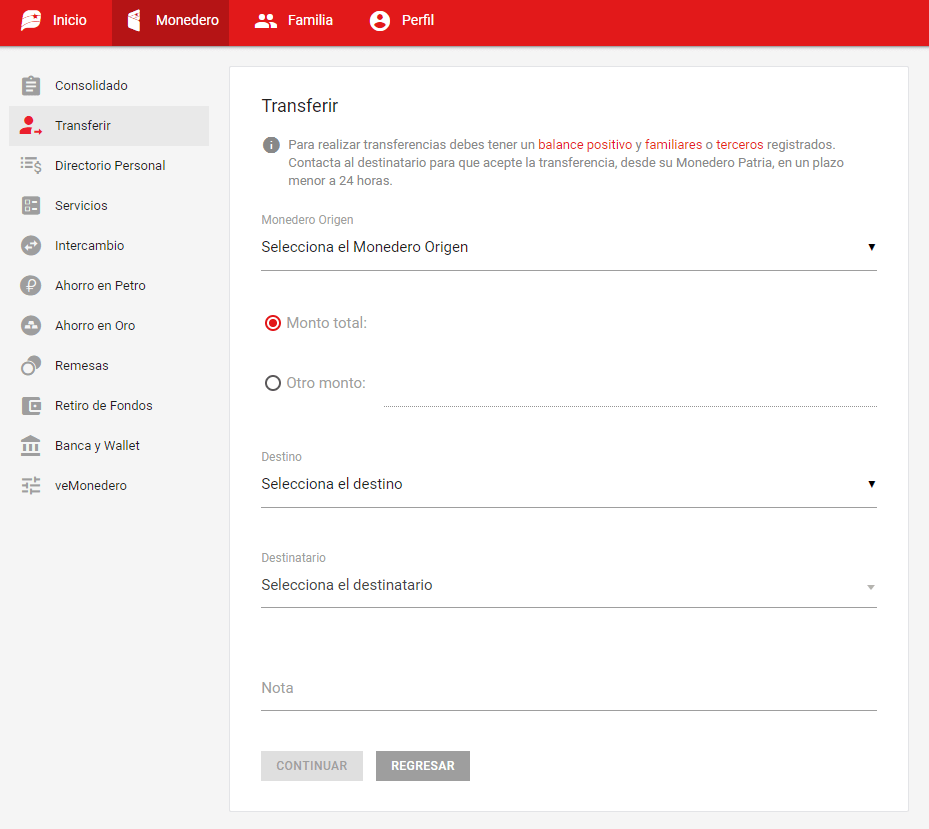Follow the 'balance positivo' link
The image size is (929, 829).
584,145
